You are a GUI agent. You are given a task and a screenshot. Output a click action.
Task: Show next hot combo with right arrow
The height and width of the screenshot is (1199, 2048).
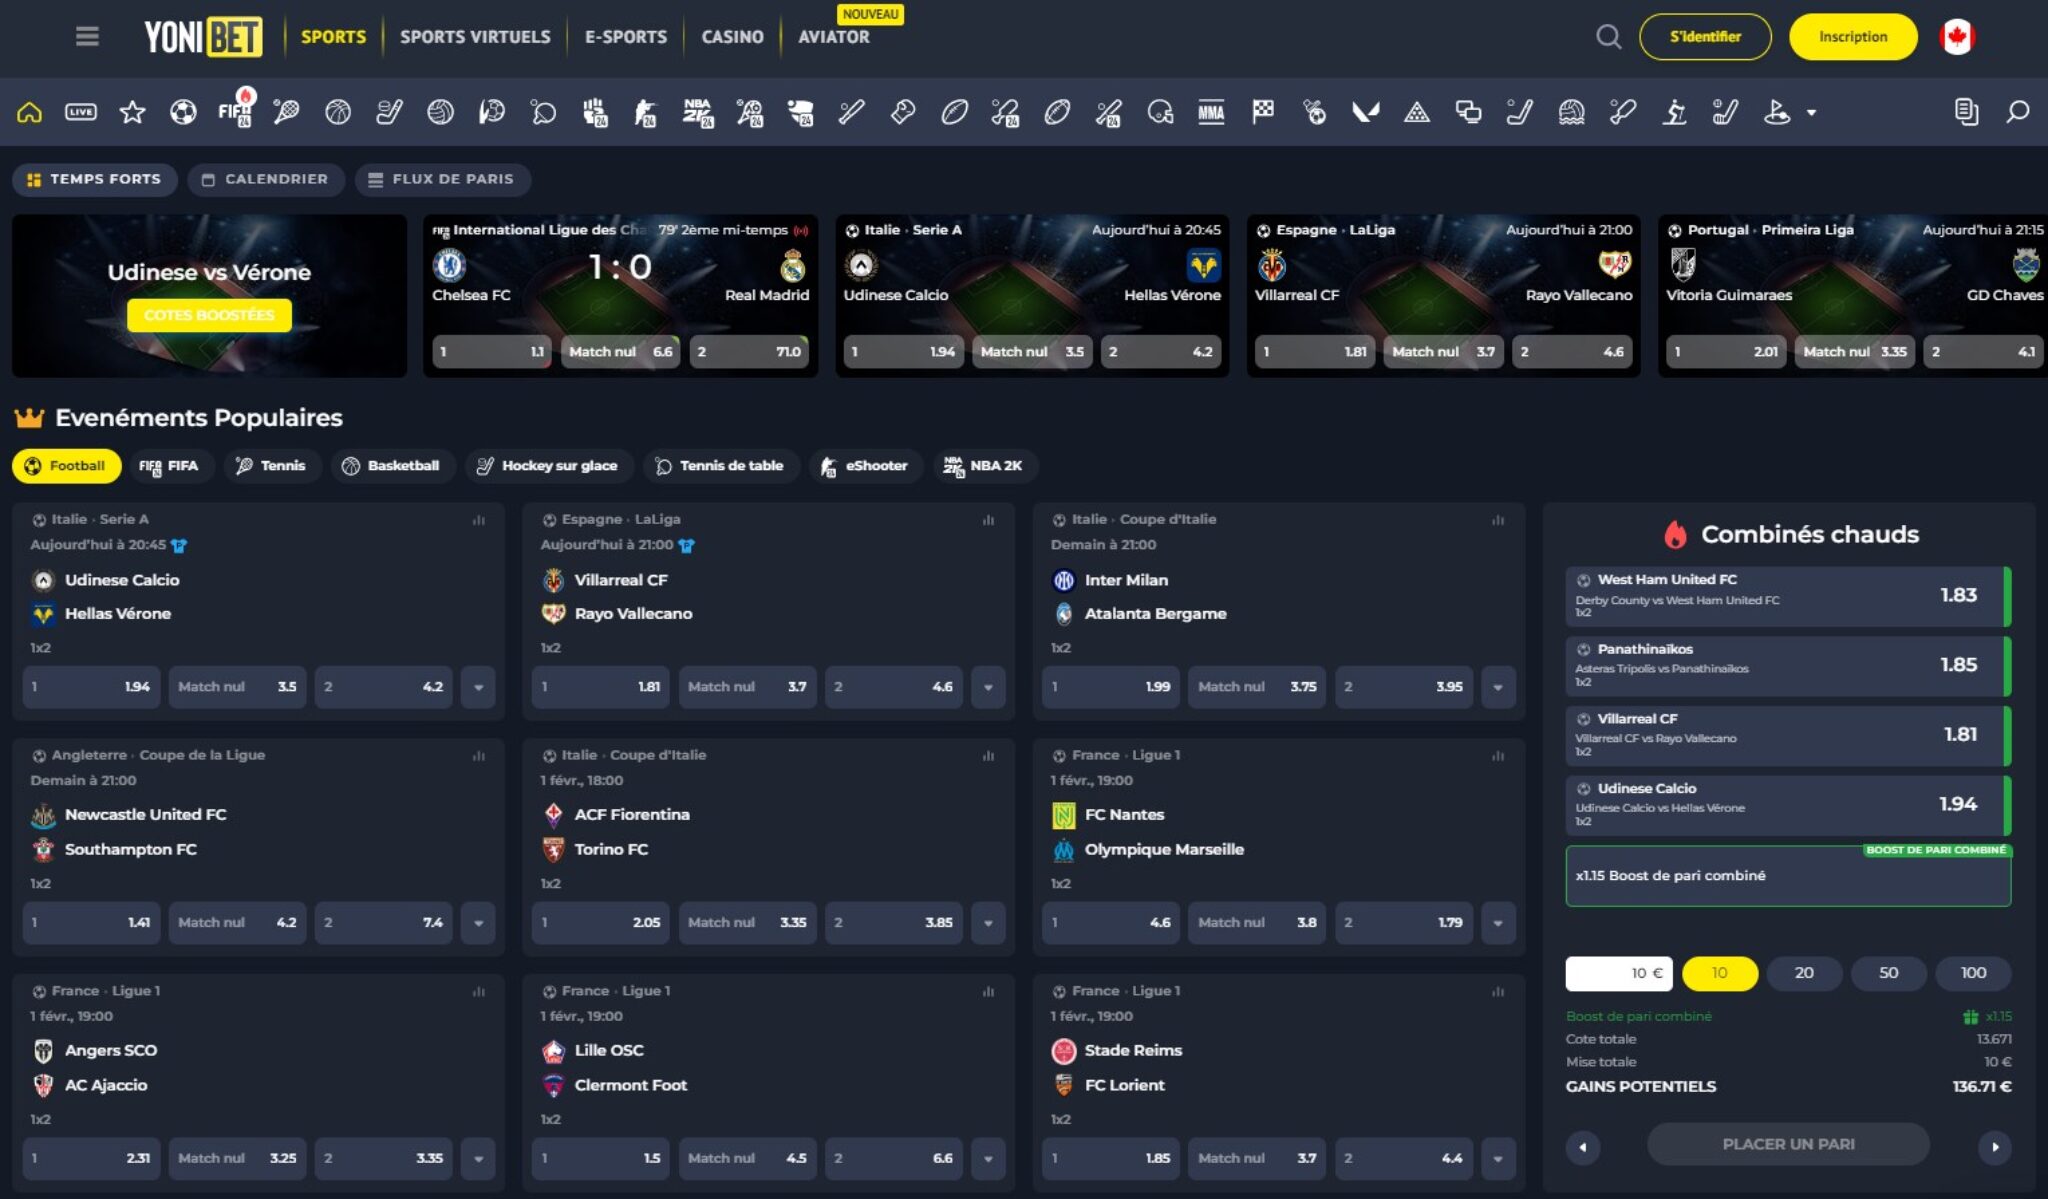click(x=1995, y=1147)
